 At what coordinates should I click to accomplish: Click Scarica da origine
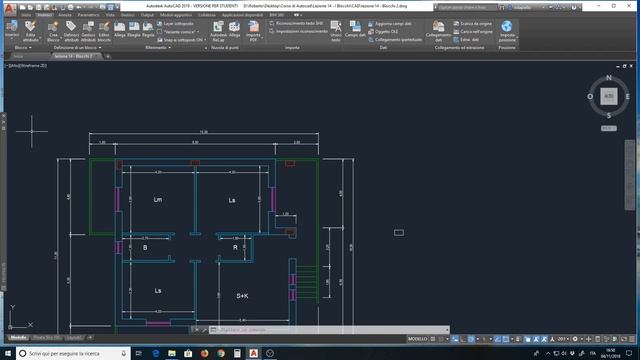(x=473, y=24)
